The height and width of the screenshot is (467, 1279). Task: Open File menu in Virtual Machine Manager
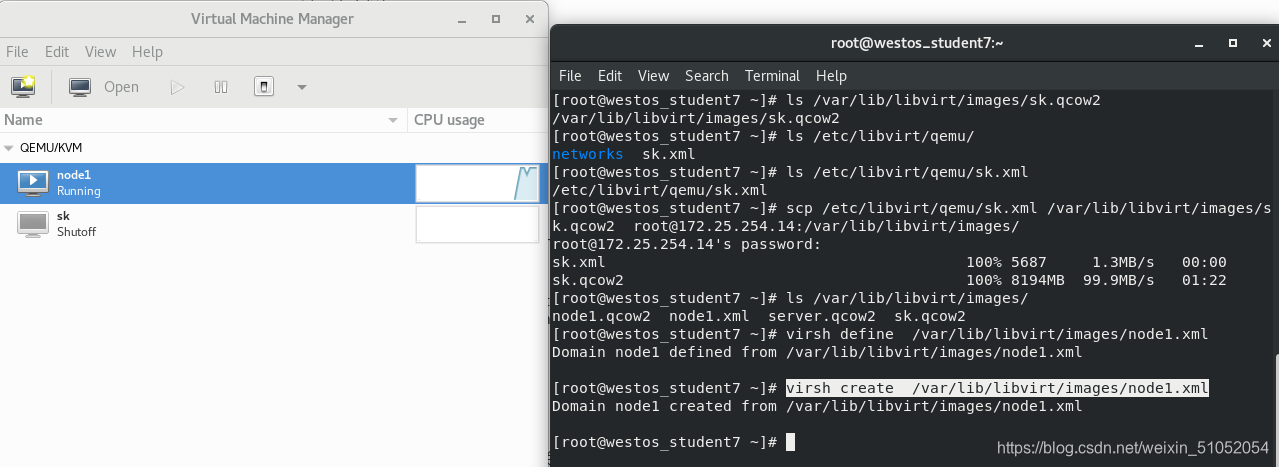pos(17,52)
